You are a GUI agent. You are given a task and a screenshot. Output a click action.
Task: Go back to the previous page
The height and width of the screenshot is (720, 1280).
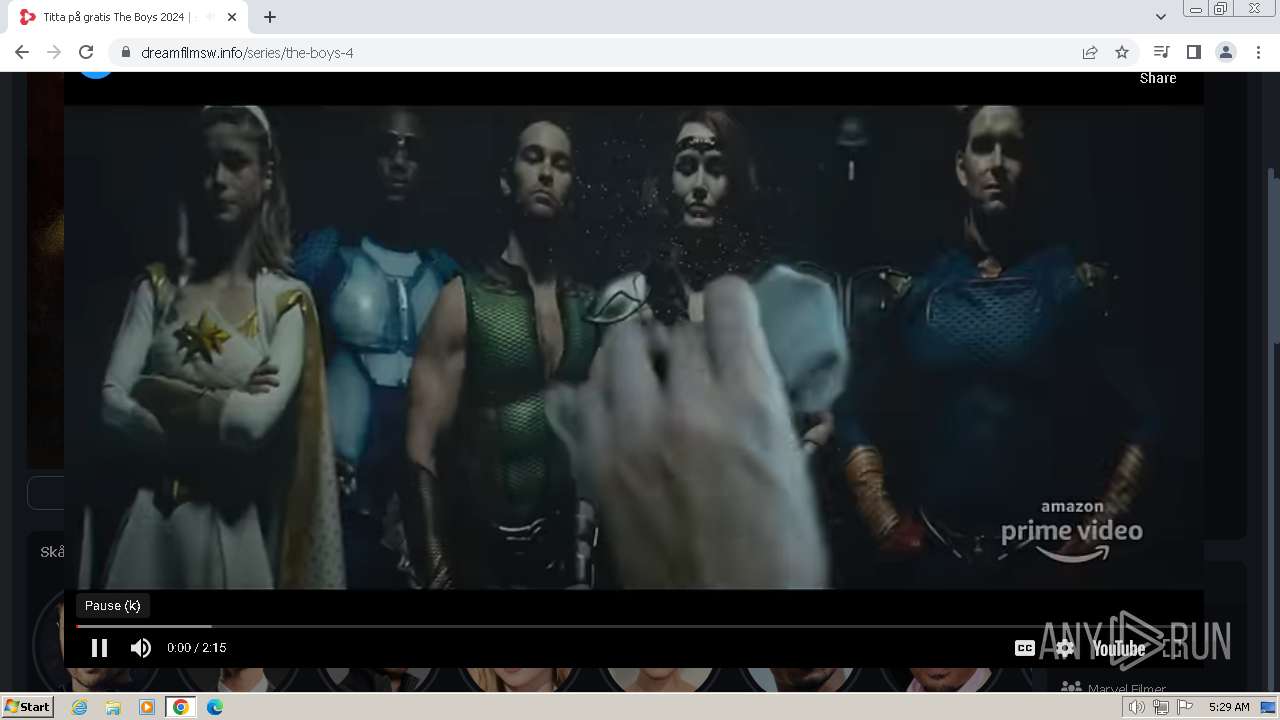click(x=22, y=52)
